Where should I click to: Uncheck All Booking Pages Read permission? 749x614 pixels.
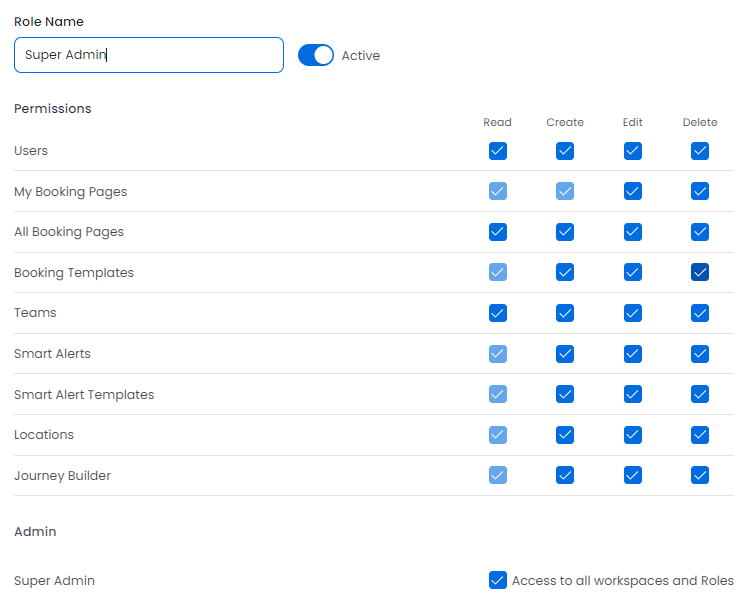(498, 232)
